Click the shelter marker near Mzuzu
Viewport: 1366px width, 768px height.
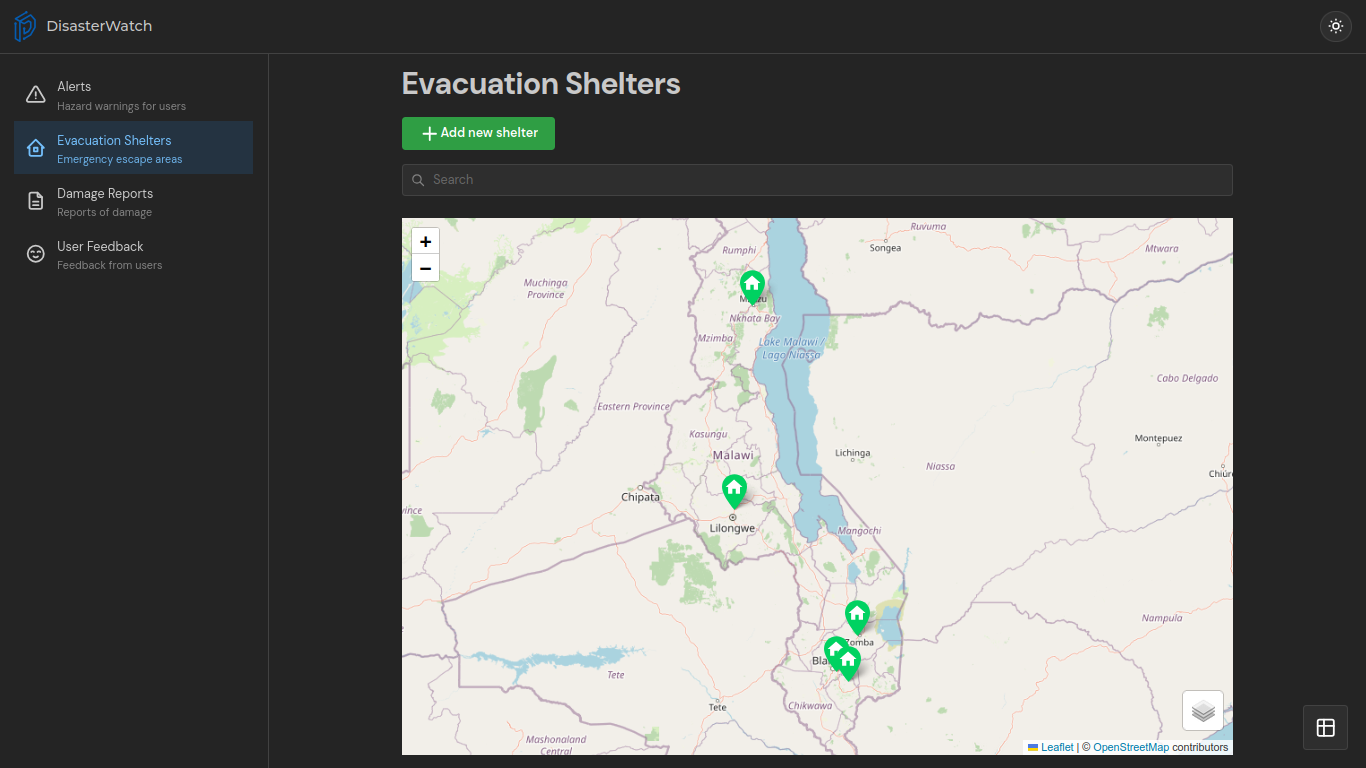(x=752, y=286)
